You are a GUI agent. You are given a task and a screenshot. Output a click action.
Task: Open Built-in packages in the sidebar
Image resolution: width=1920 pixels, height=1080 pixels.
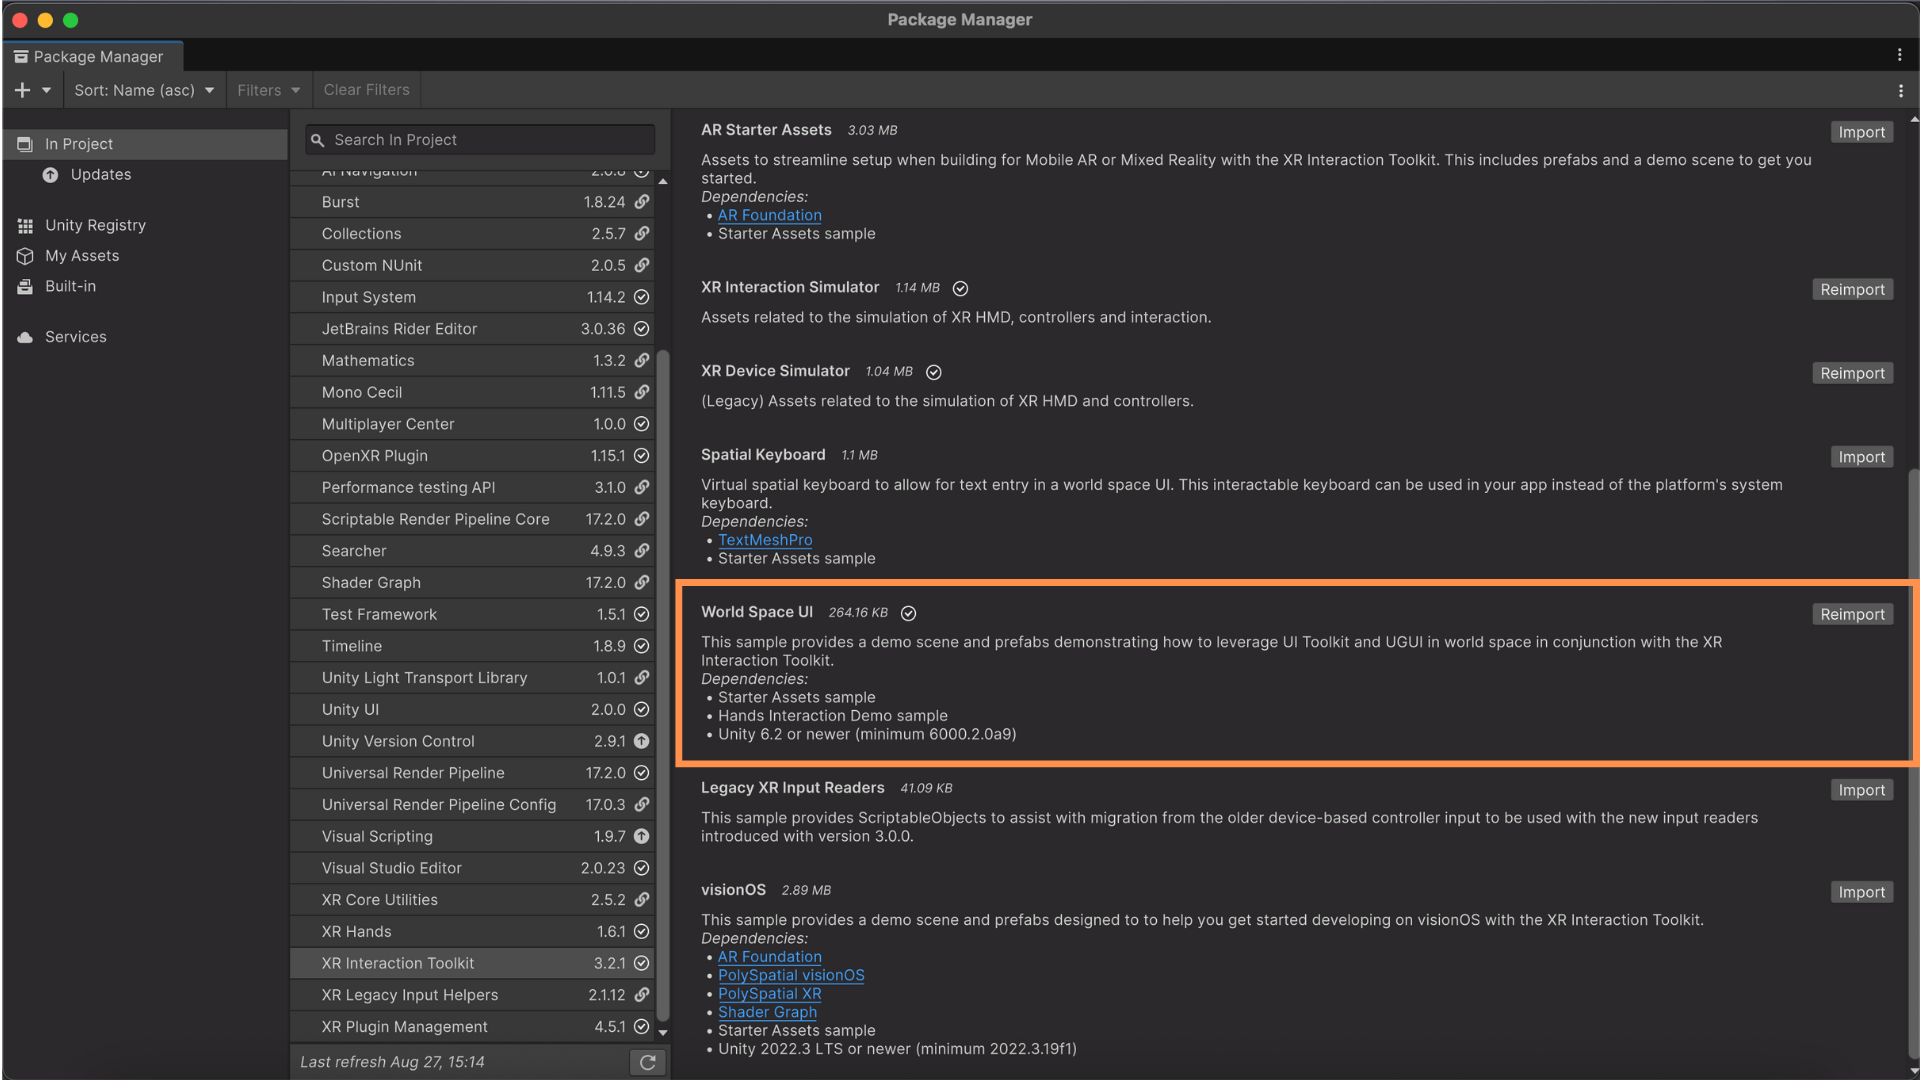coord(70,286)
